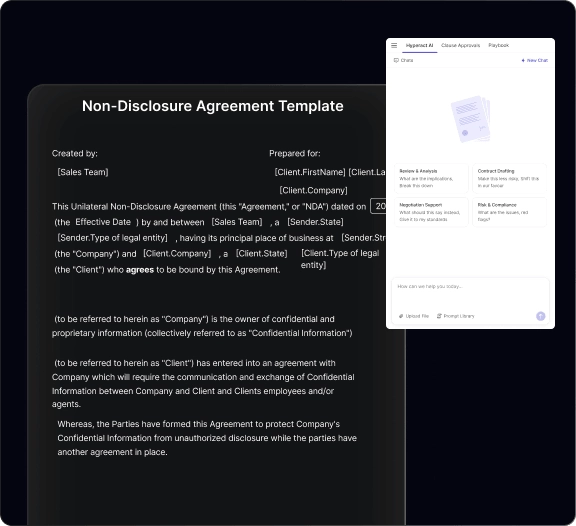Screen dimensions: 576x526
Task: Open the hamburger menu in the Hyperact panel
Action: click(x=394, y=46)
